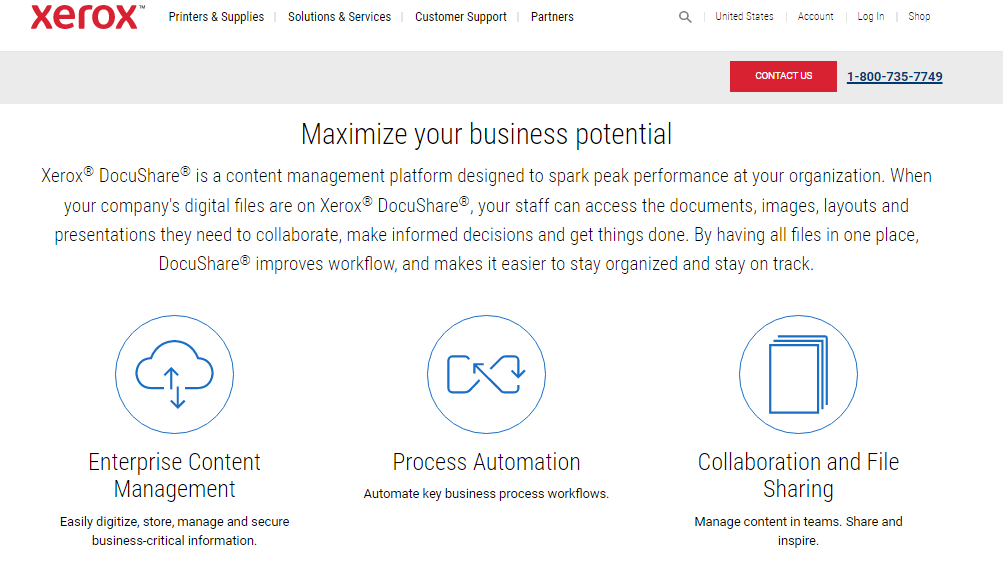Open the Shop link
The width and height of the screenshot is (1003, 574).
point(919,17)
